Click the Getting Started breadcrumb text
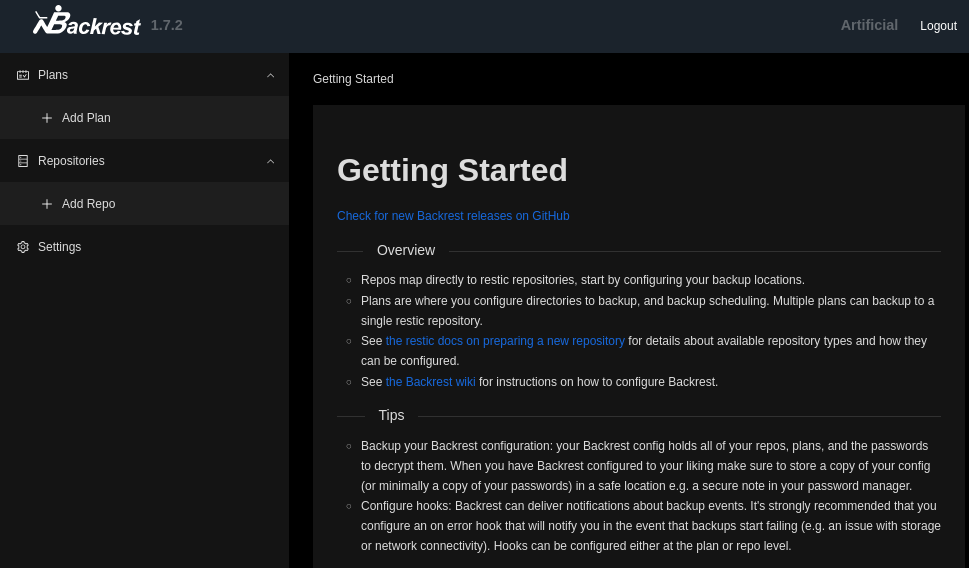This screenshot has width=969, height=568. point(353,79)
